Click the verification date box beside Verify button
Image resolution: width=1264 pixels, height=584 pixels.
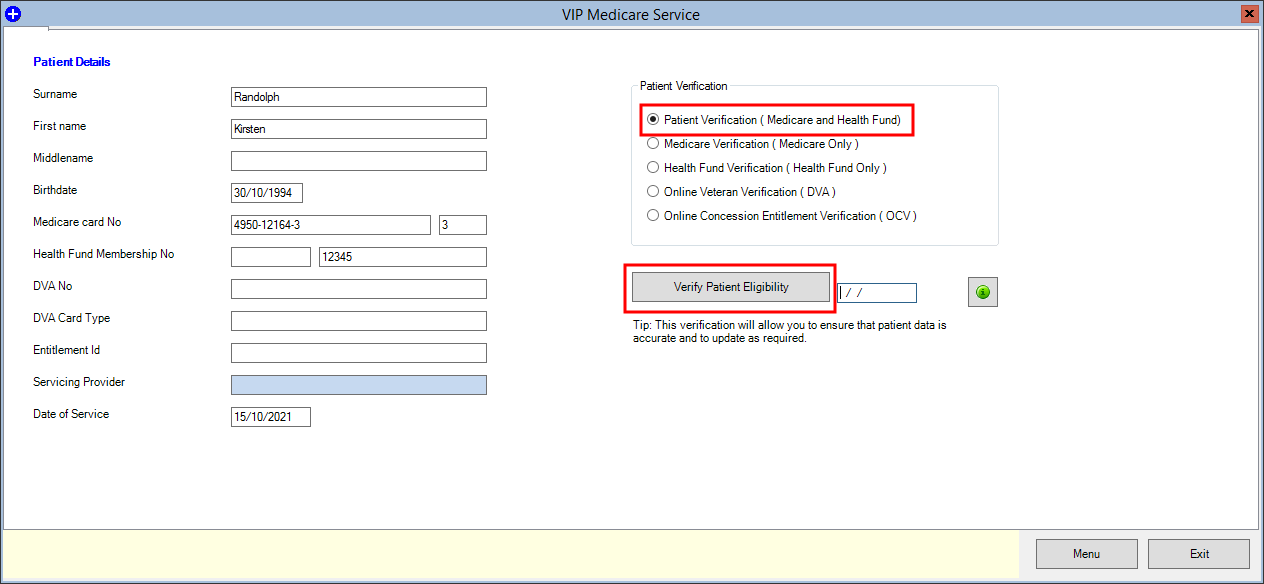tap(877, 293)
